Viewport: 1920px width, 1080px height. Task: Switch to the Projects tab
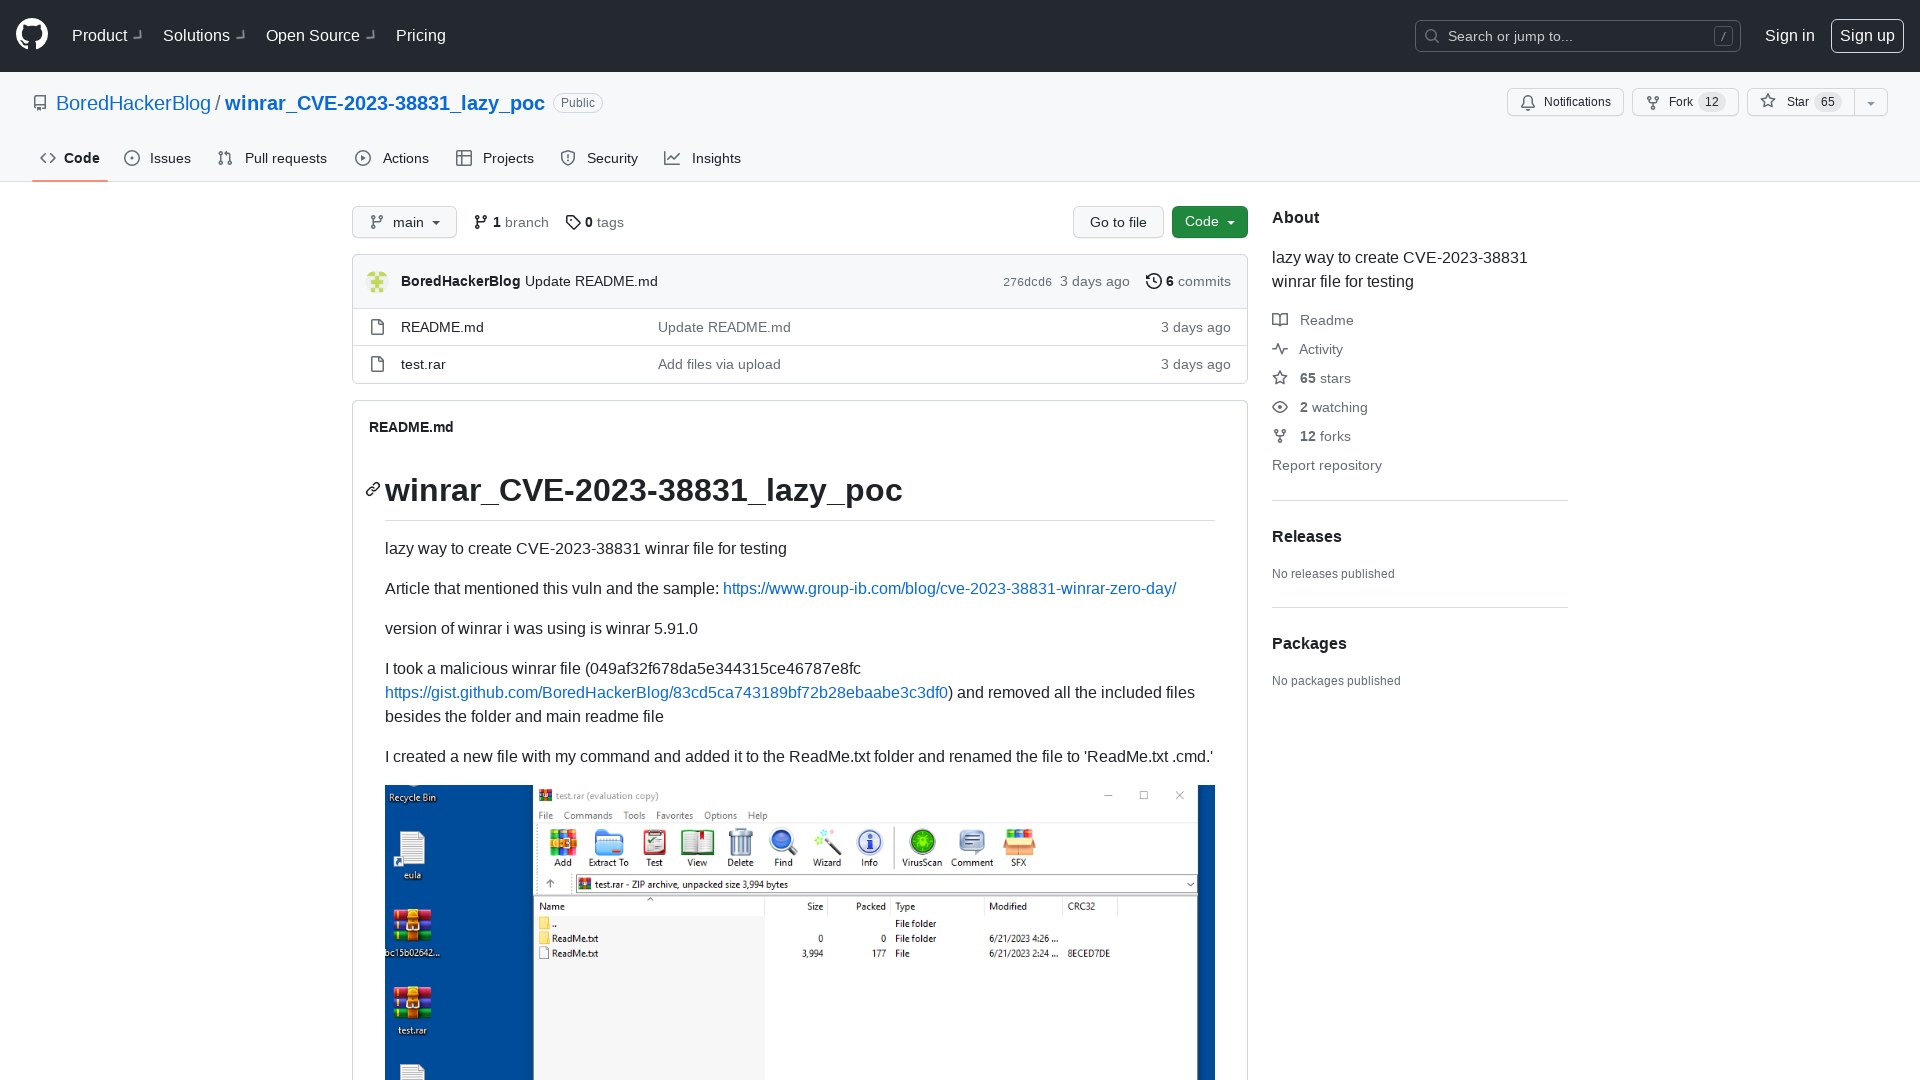tap(495, 158)
